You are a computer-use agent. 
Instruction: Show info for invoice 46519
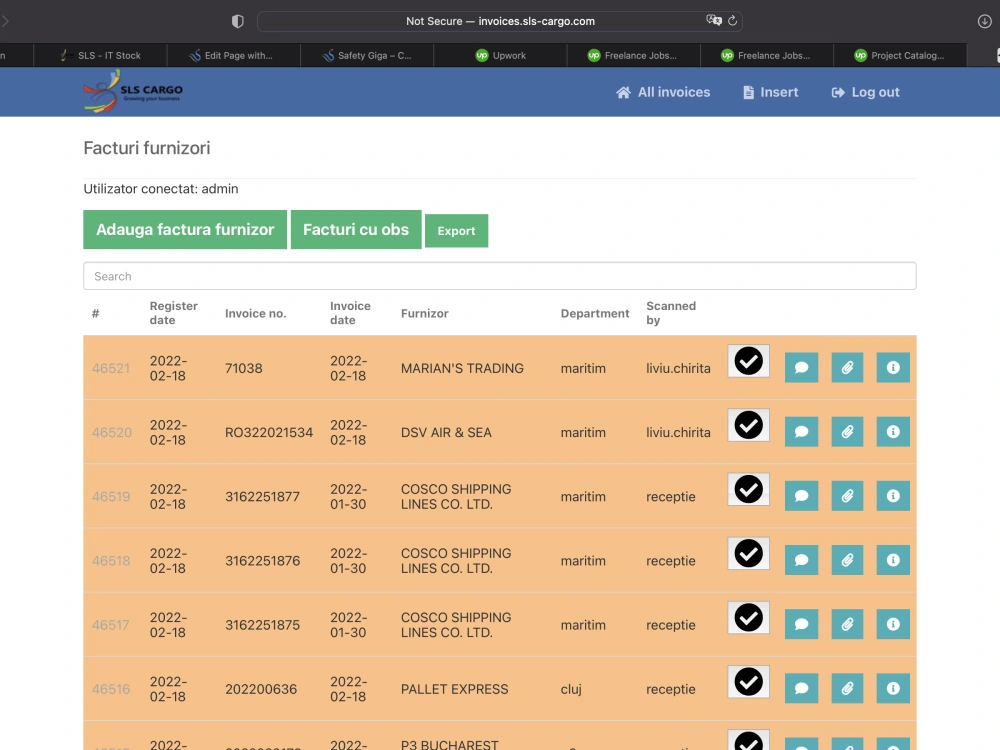(893, 496)
